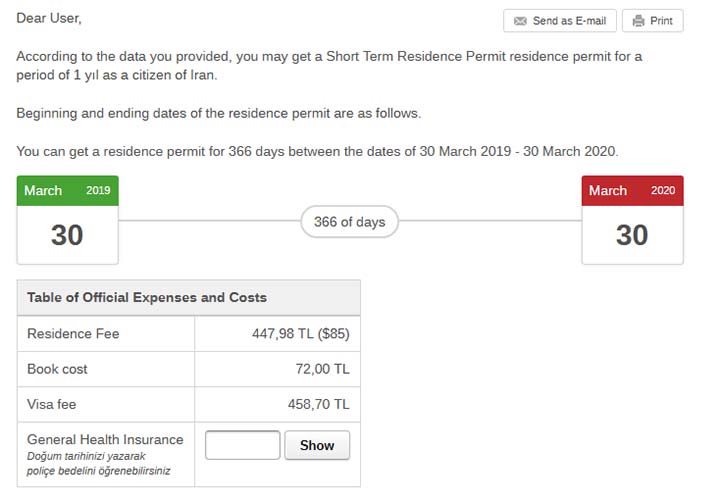
Task: Show the health insurance policy cost
Action: point(317,445)
